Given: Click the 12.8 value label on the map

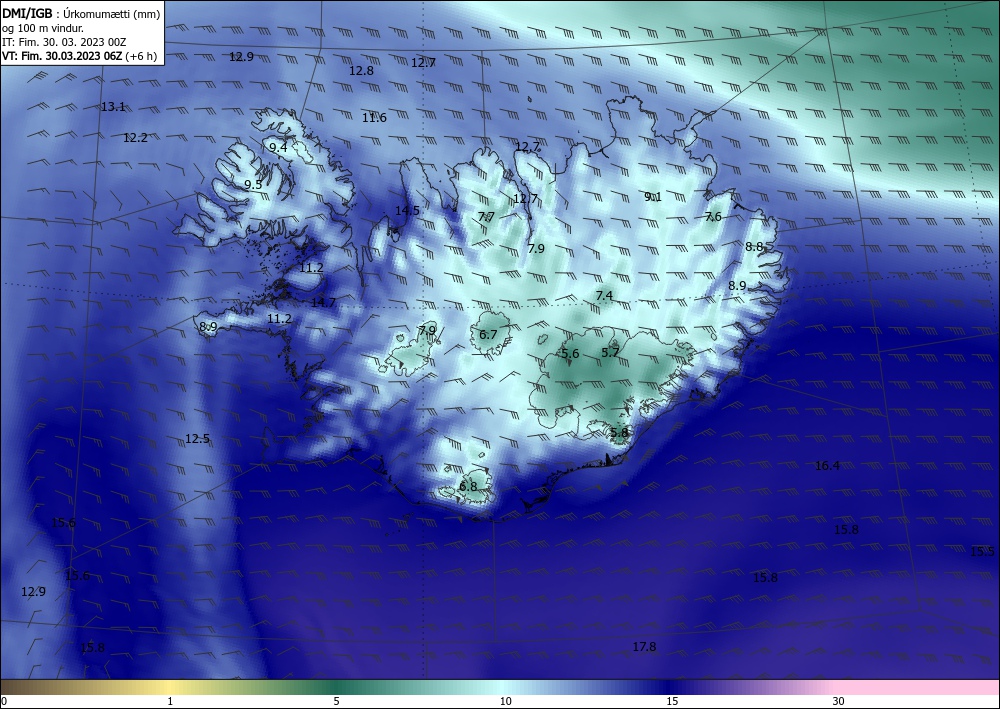Looking at the screenshot, I should (362, 71).
